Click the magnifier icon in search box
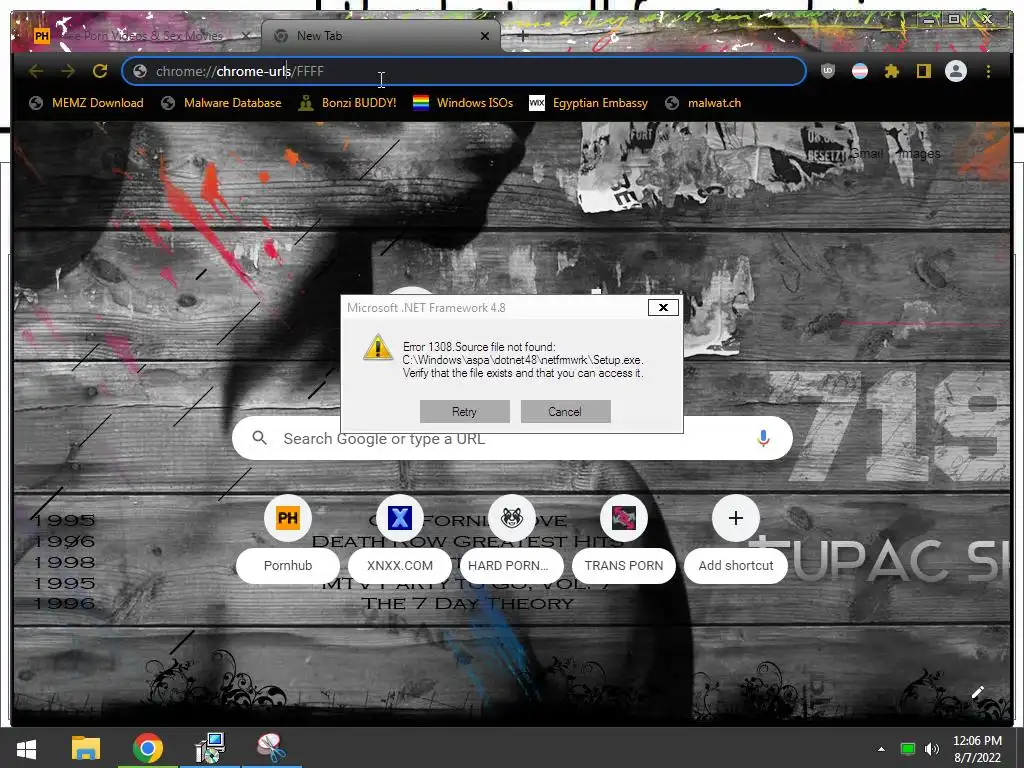Viewport: 1024px width, 768px height. pyautogui.click(x=259, y=438)
